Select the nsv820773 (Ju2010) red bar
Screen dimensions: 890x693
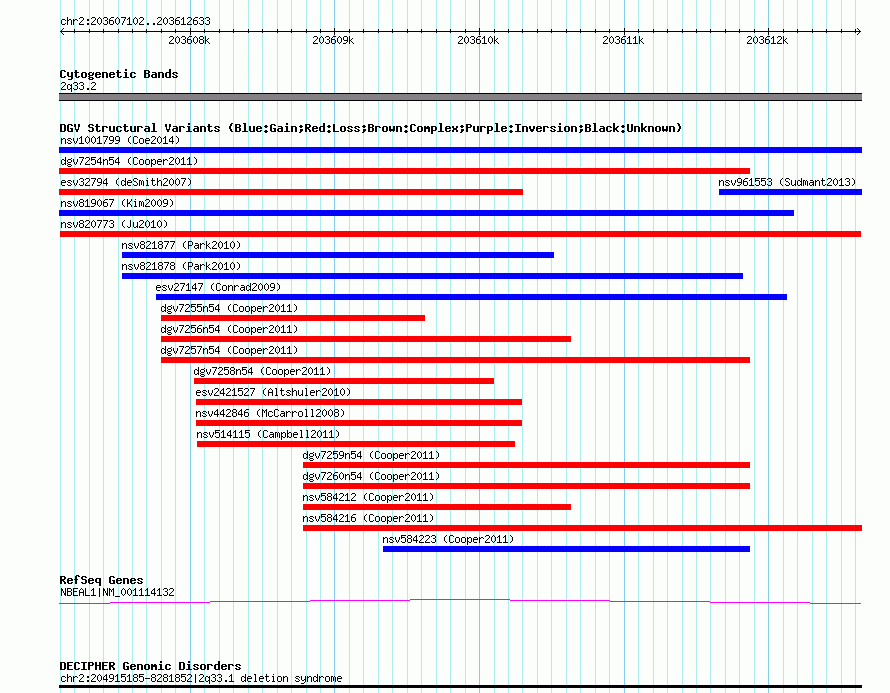click(460, 234)
